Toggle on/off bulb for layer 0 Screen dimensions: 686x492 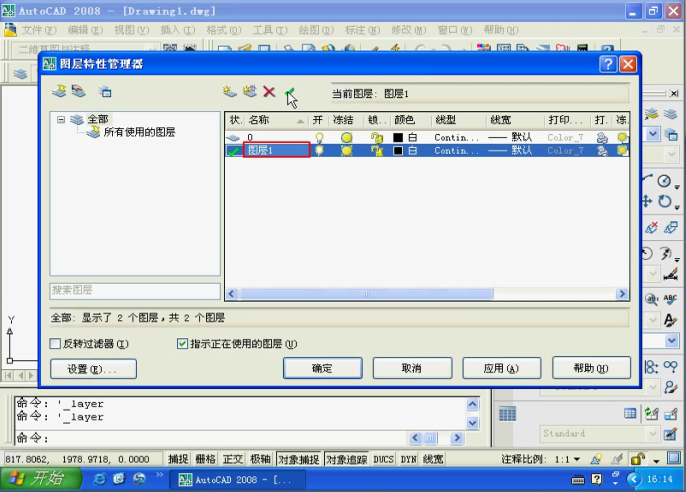pos(319,137)
